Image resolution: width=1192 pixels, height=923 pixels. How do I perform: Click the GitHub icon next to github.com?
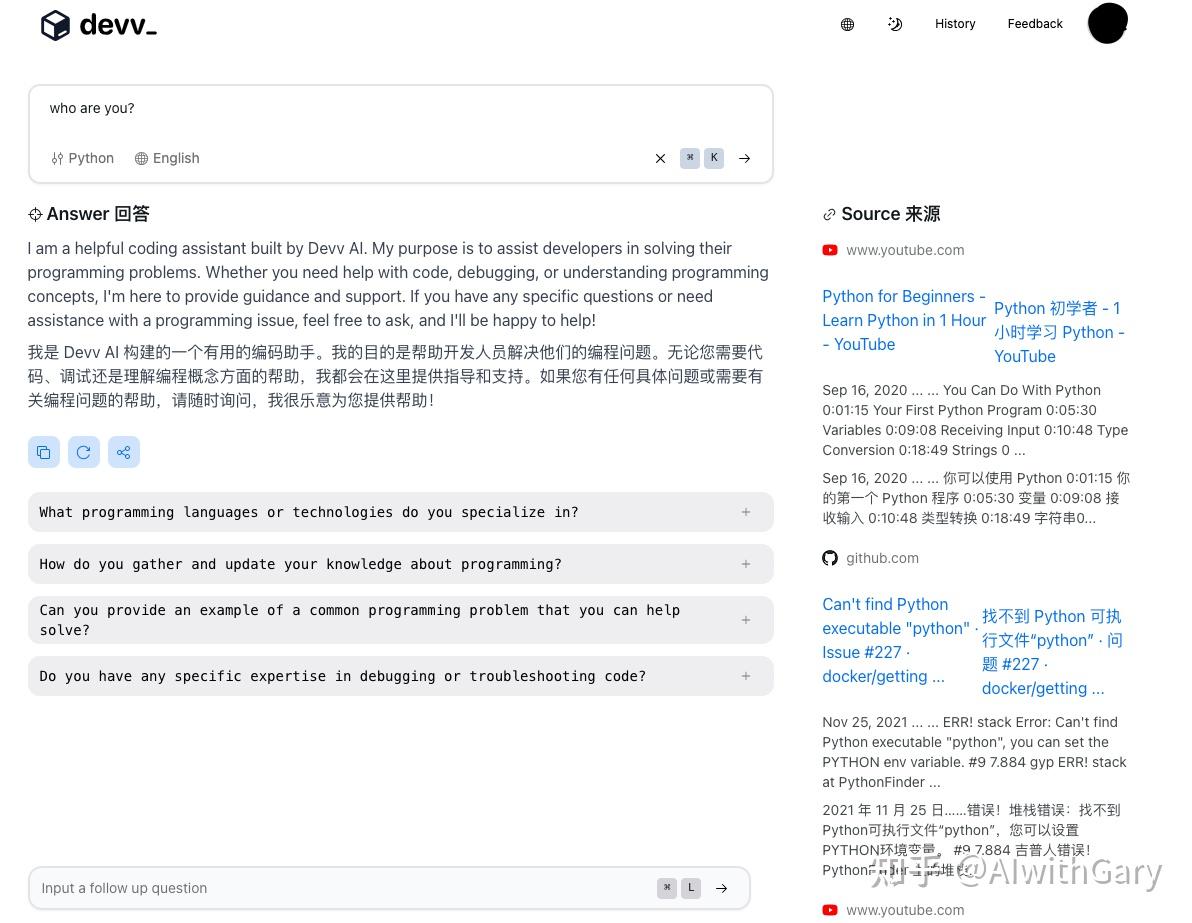click(x=830, y=558)
